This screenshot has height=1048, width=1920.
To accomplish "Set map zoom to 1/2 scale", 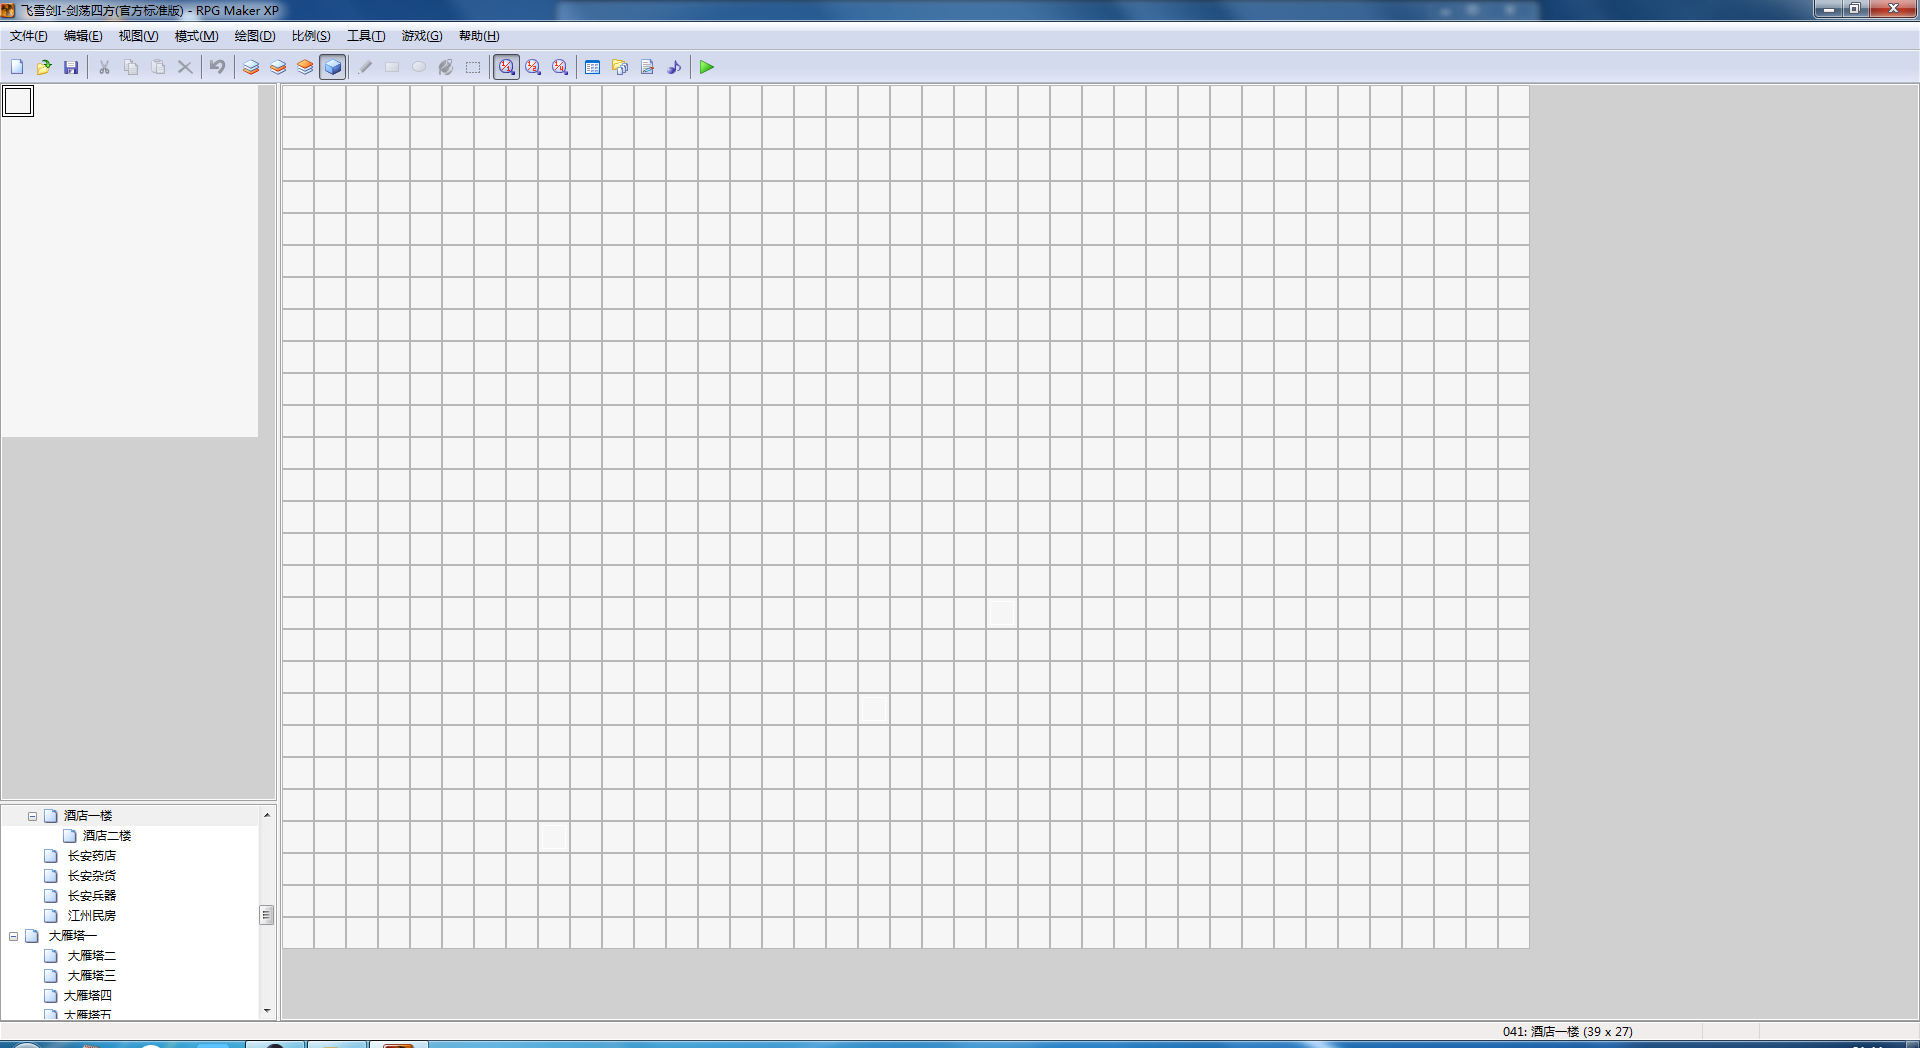I will coord(533,67).
